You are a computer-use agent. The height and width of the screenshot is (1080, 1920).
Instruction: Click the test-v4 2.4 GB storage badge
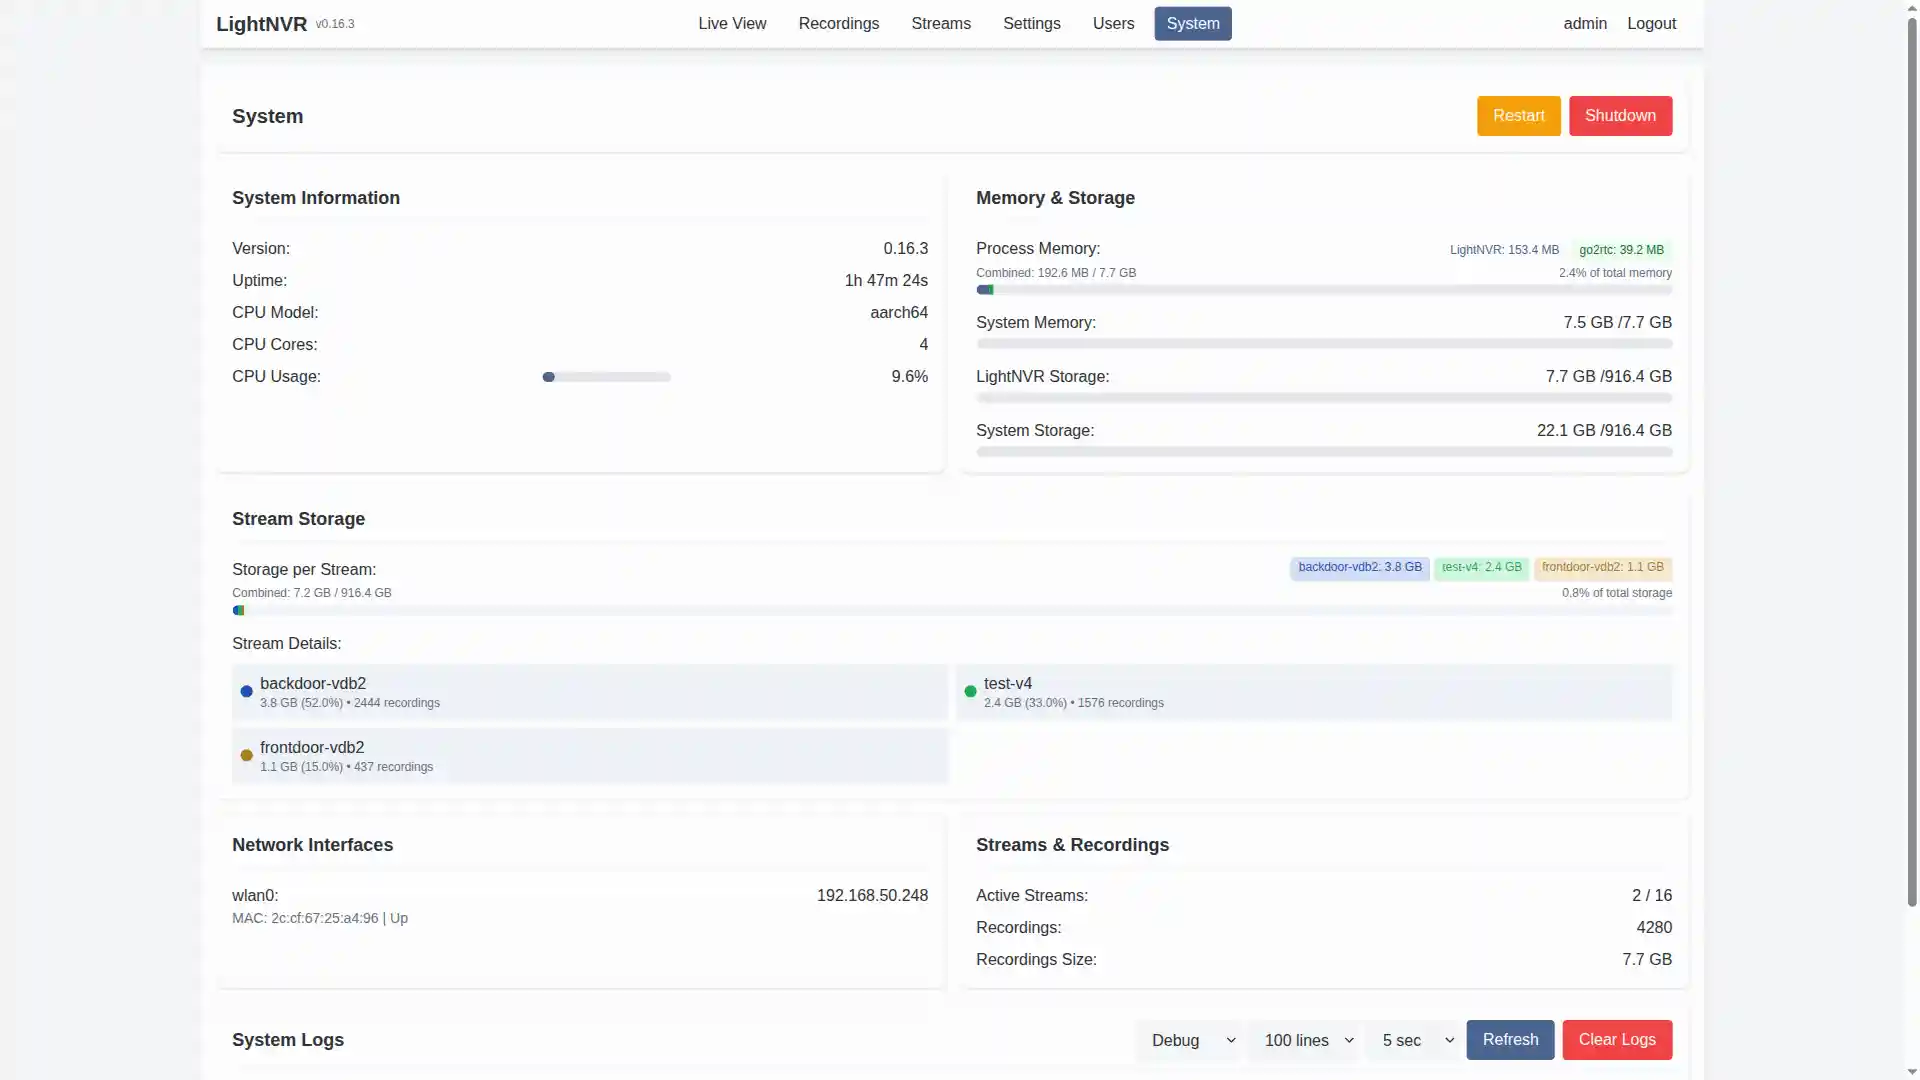(1481, 568)
